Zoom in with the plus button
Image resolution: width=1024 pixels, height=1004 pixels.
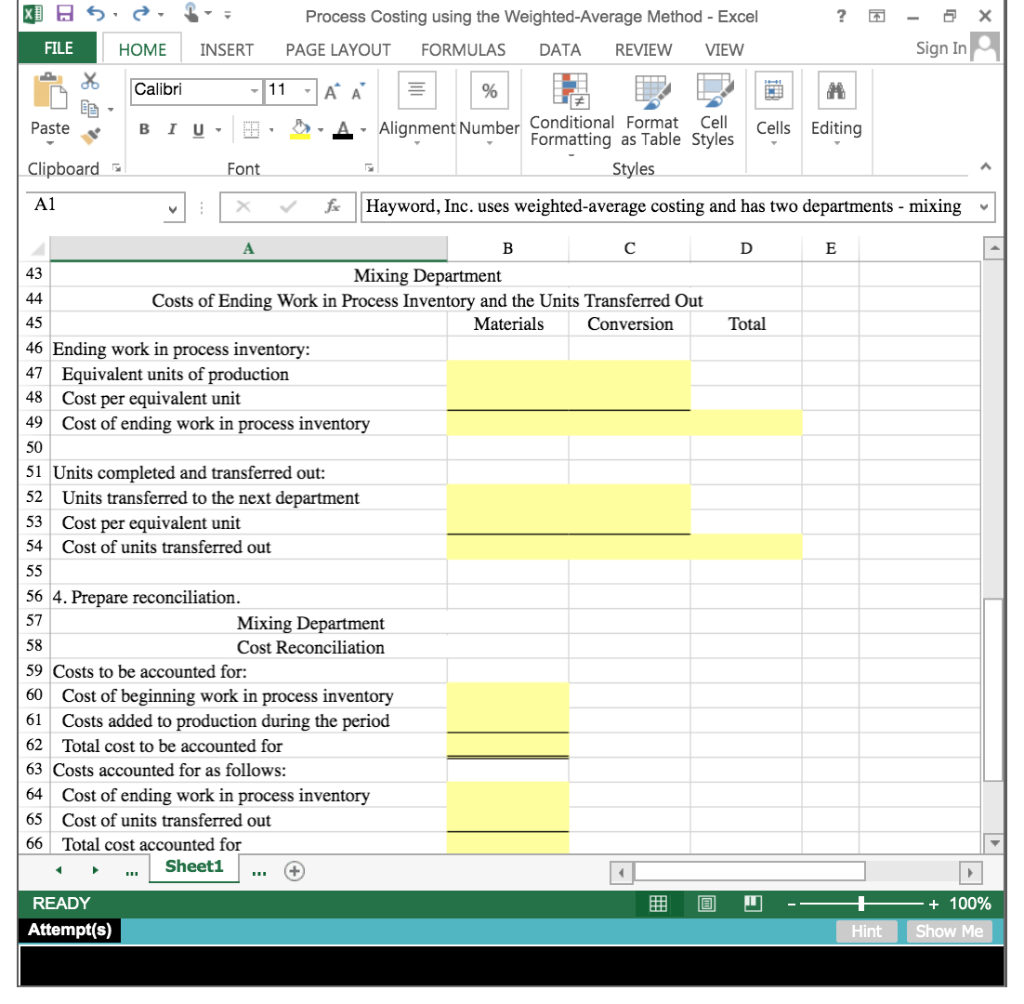tap(933, 904)
